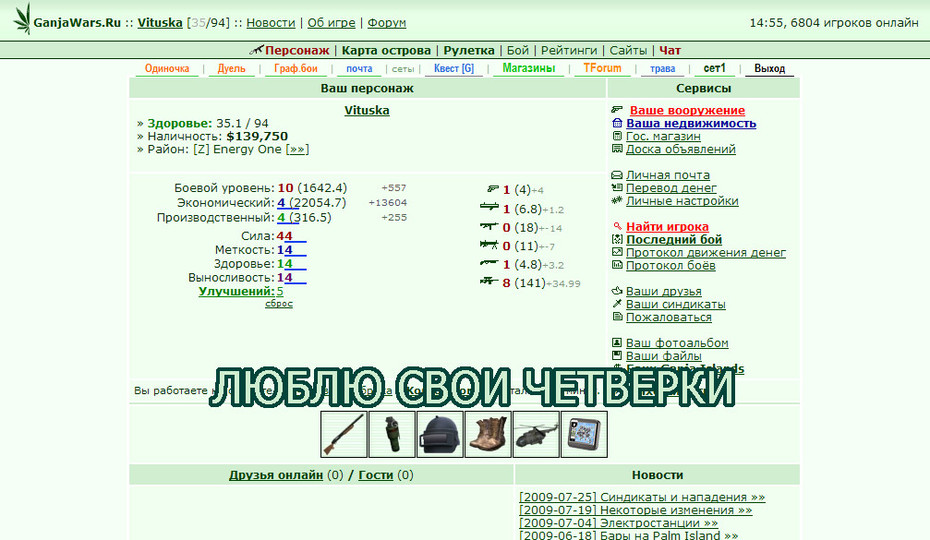Open the TForum tab

[602, 68]
